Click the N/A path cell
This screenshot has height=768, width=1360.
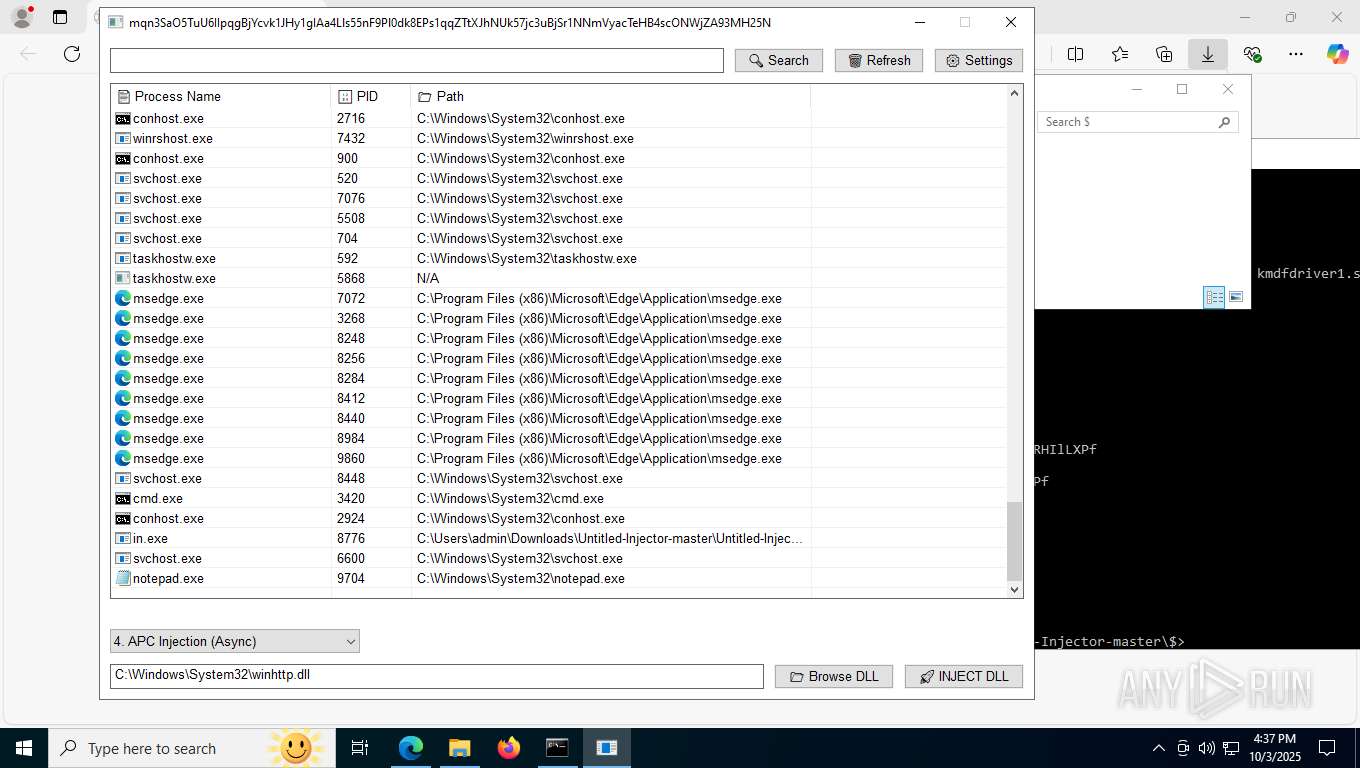click(x=428, y=278)
